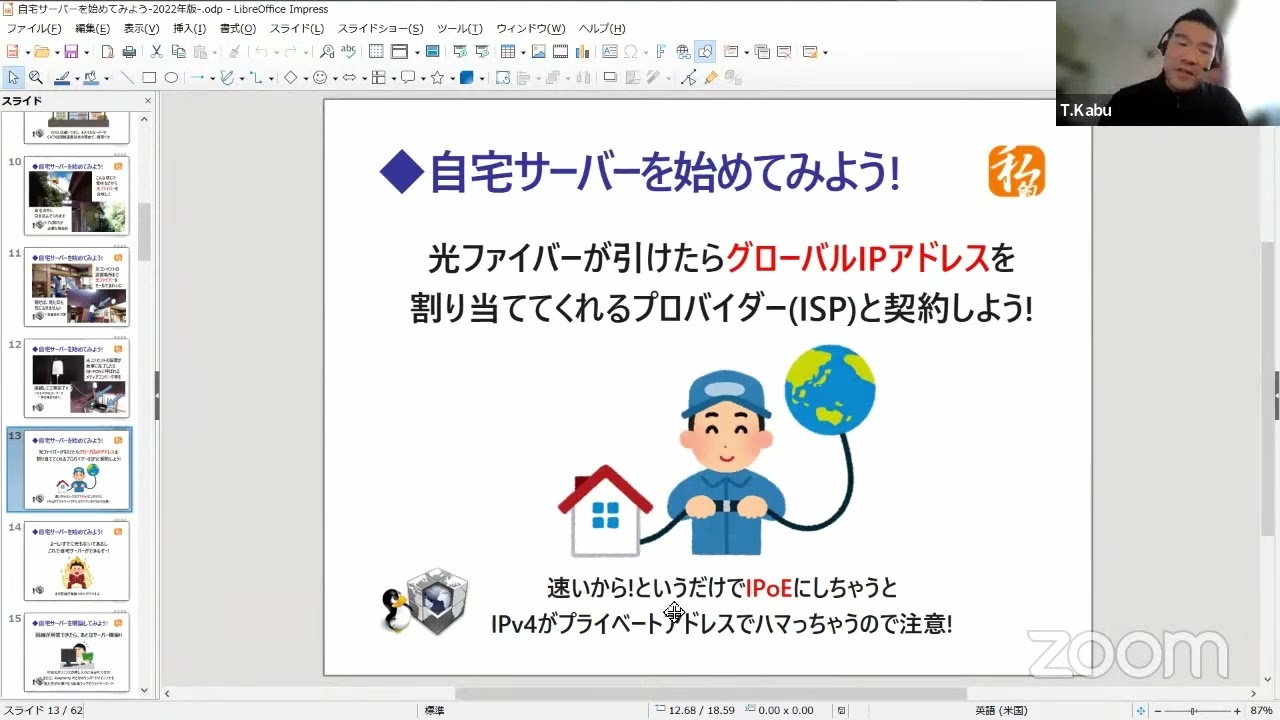The height and width of the screenshot is (720, 1280).
Task: Open the Symbol Shapes smiley dropdown arrow
Action: (x=334, y=78)
